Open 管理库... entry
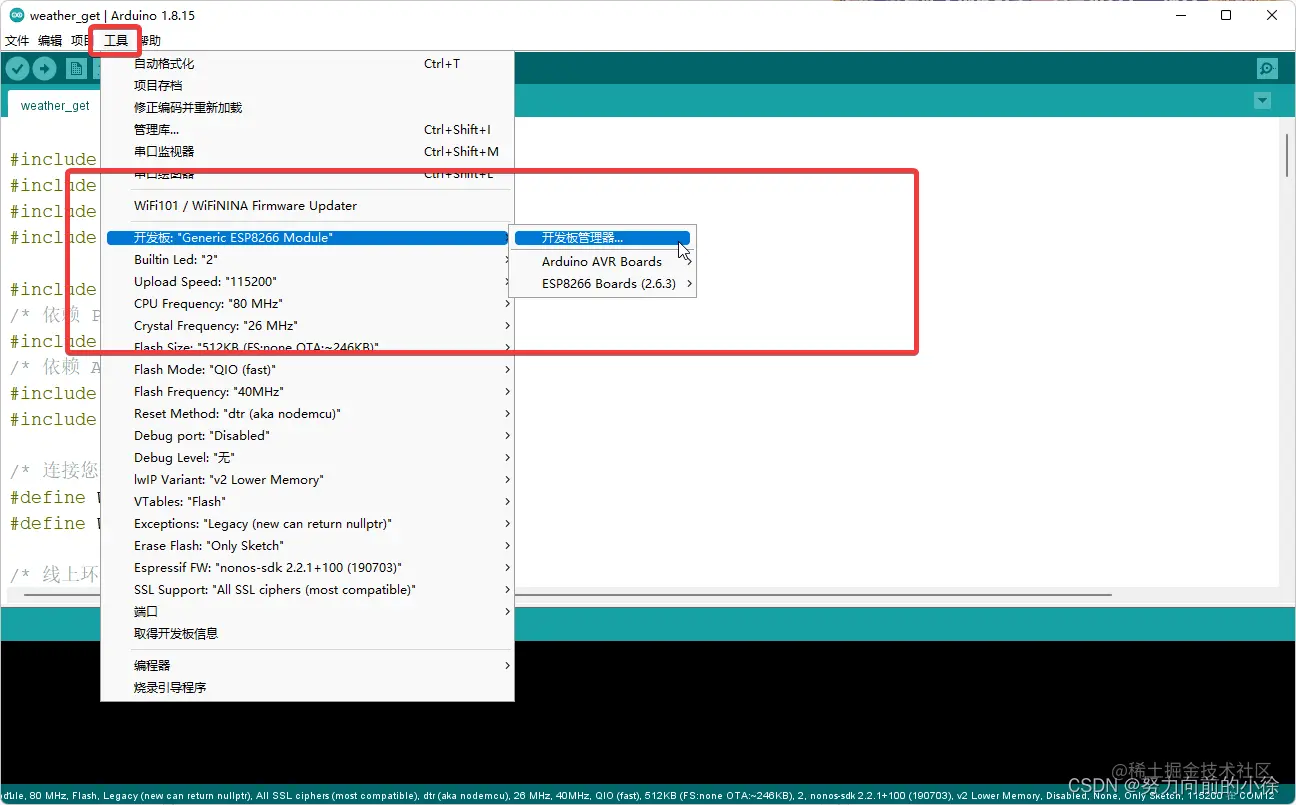The height and width of the screenshot is (805, 1296). [307, 129]
